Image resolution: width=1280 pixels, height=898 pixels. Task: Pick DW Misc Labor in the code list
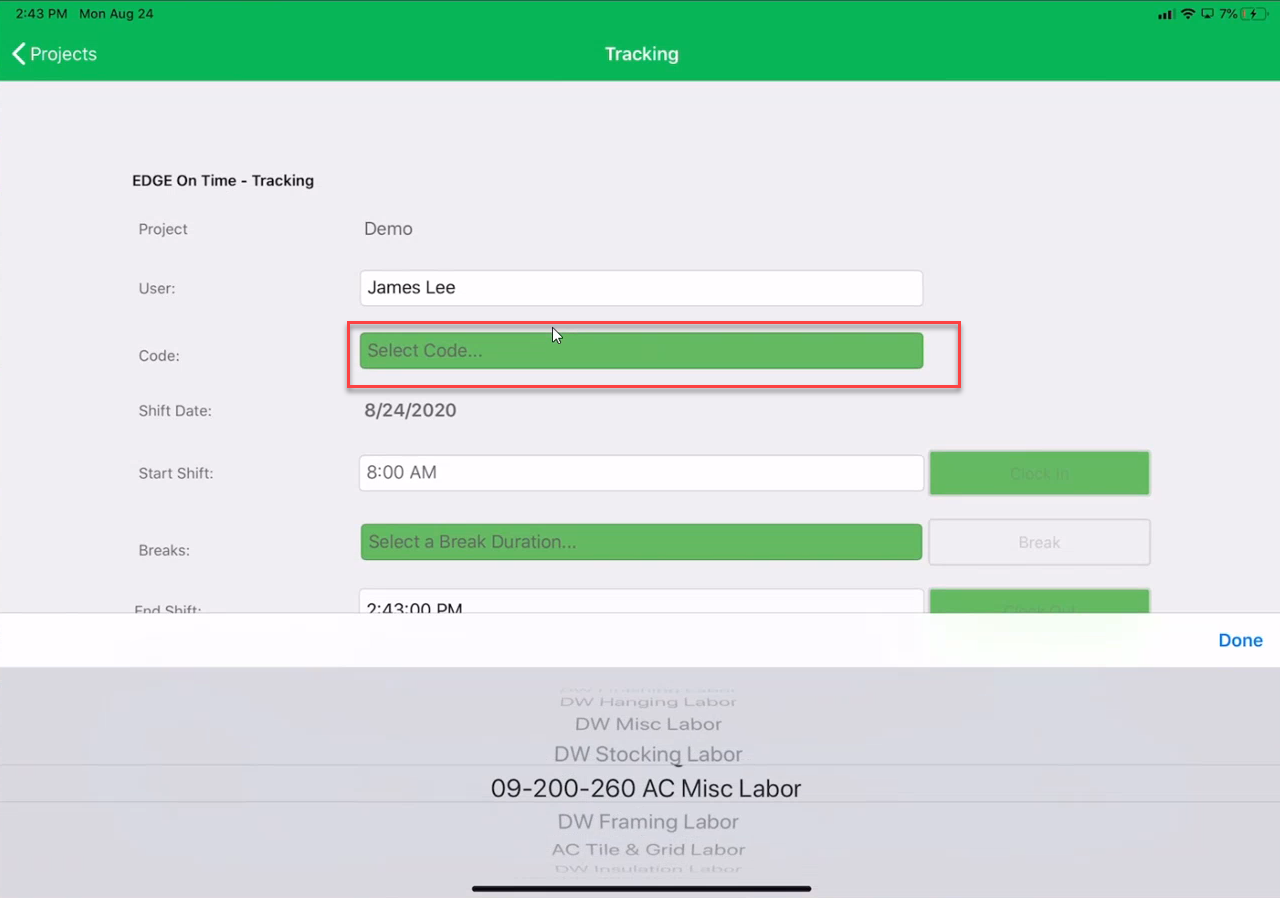pos(648,724)
